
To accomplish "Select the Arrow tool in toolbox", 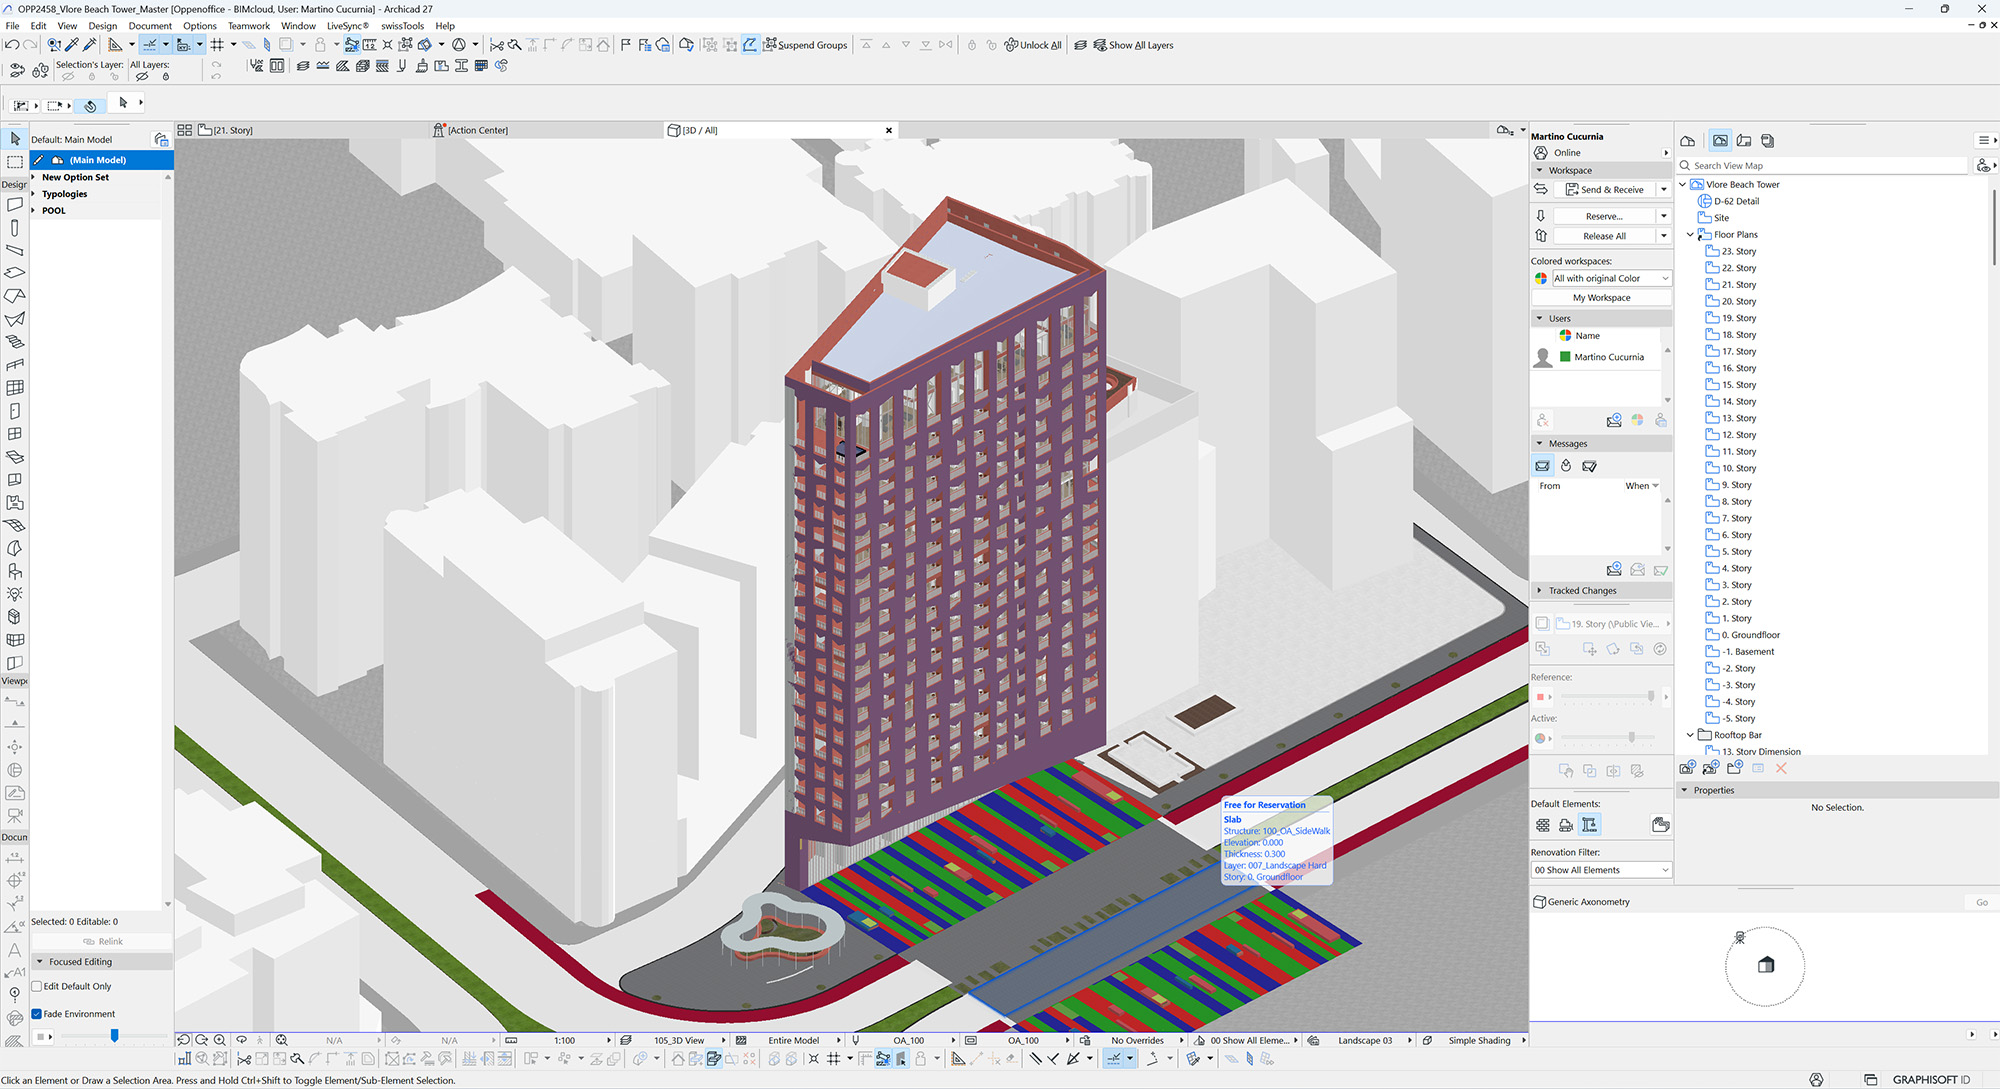I will click(15, 139).
